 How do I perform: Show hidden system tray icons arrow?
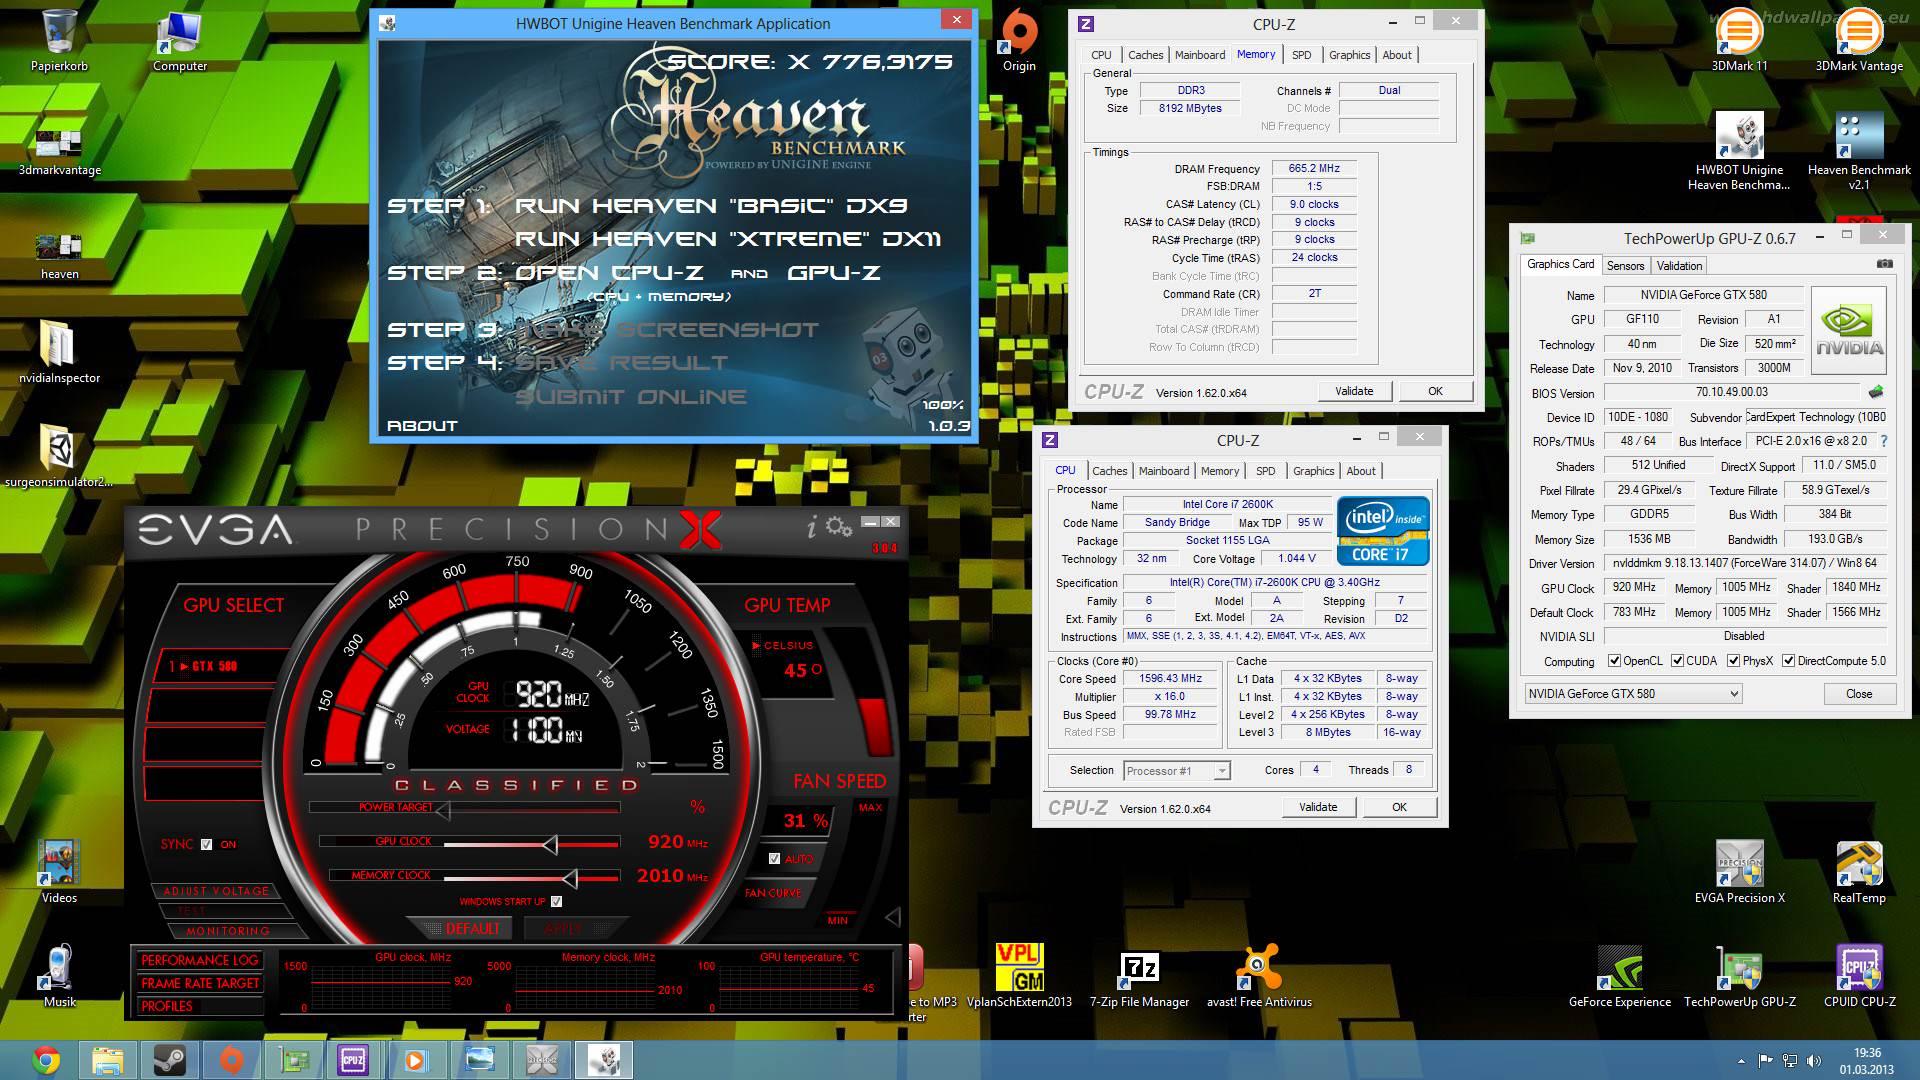[x=1741, y=1061]
